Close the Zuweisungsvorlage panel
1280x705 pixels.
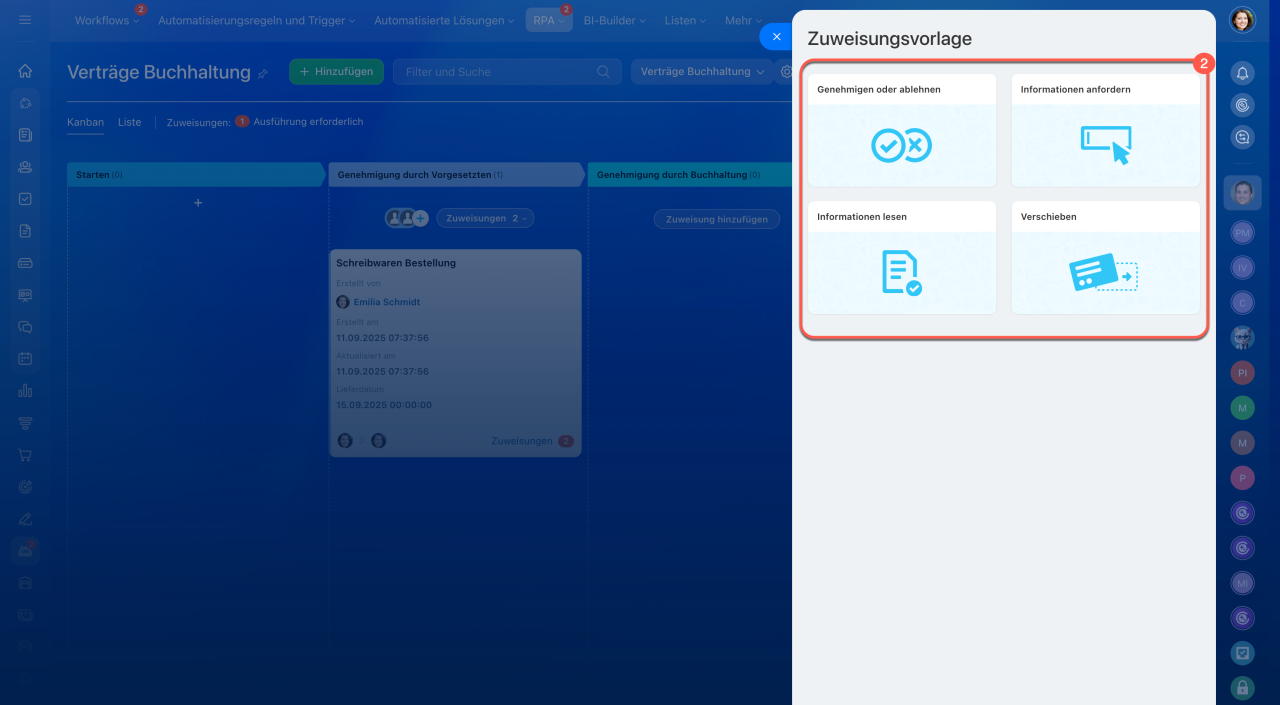(x=776, y=36)
